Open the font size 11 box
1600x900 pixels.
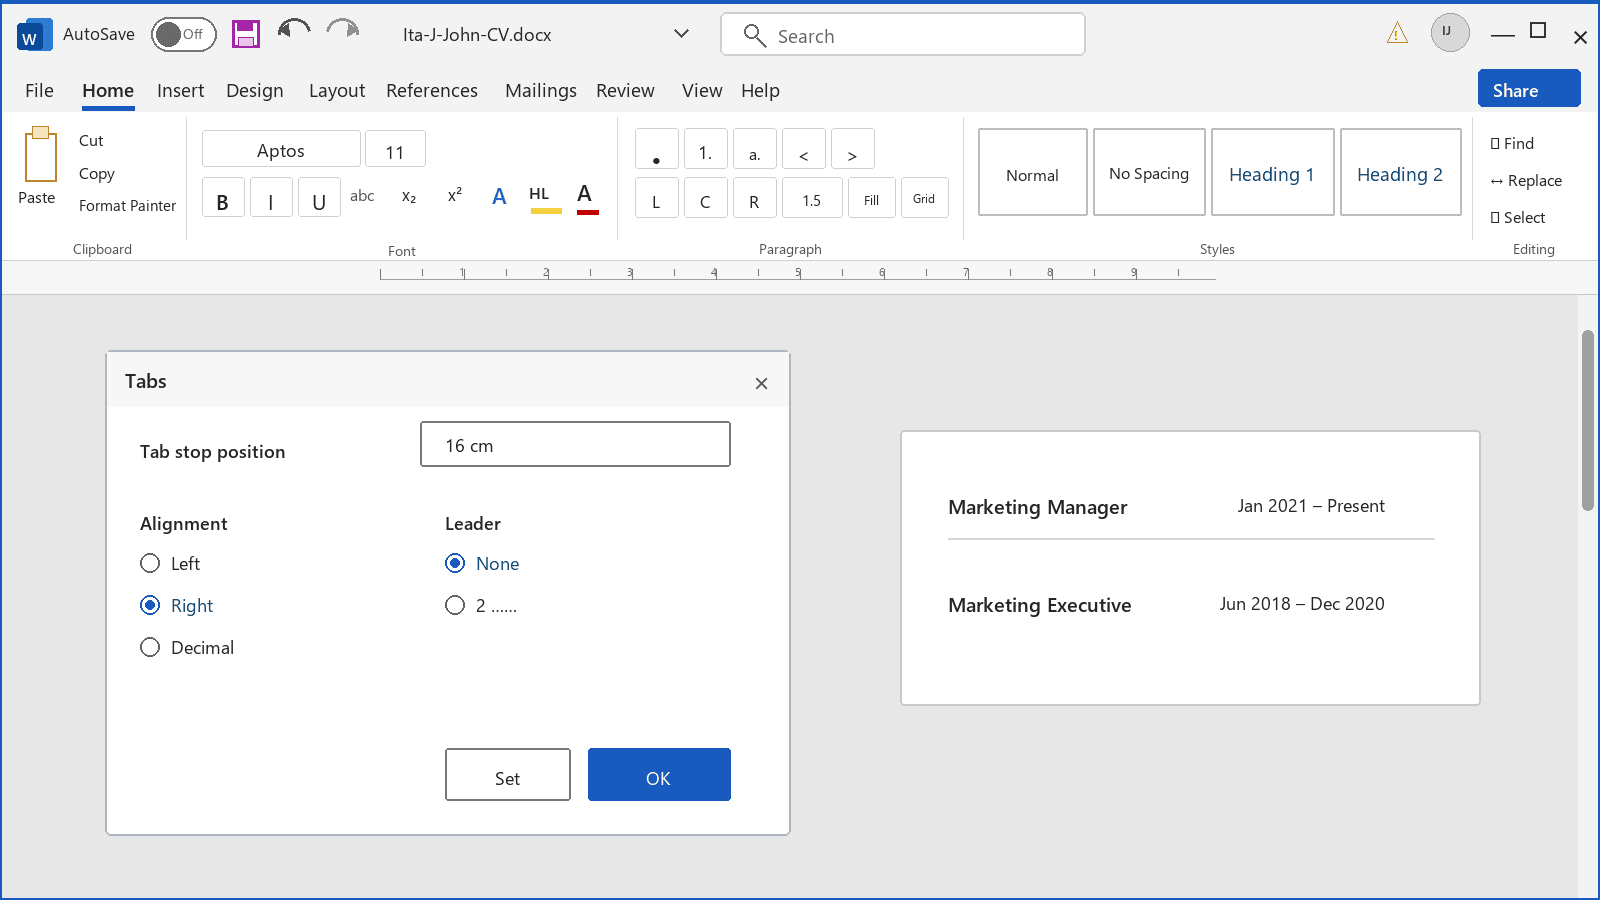click(x=395, y=149)
